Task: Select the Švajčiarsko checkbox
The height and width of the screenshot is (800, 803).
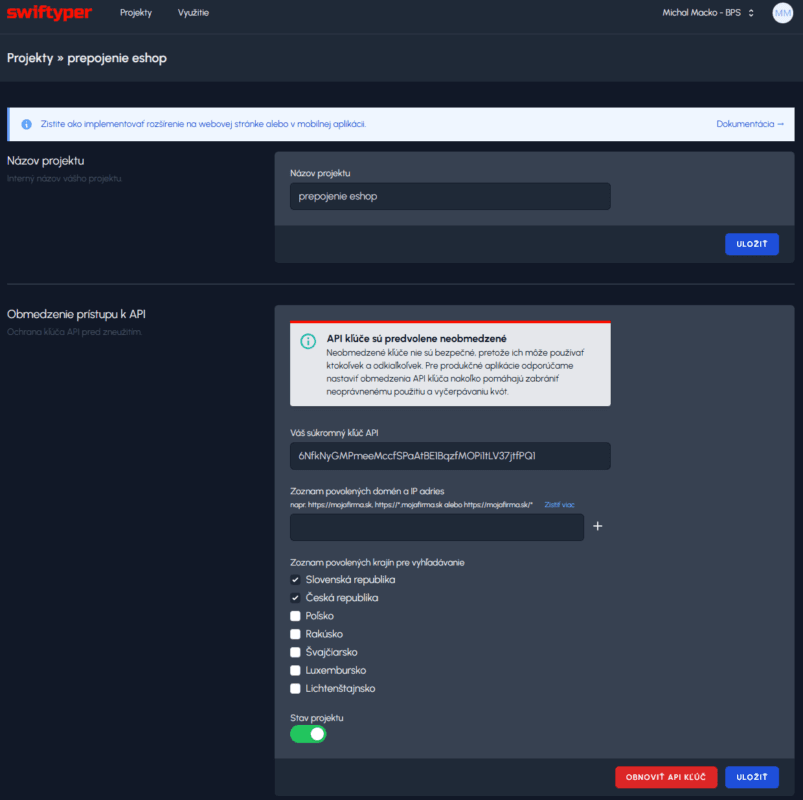Action: [295, 652]
